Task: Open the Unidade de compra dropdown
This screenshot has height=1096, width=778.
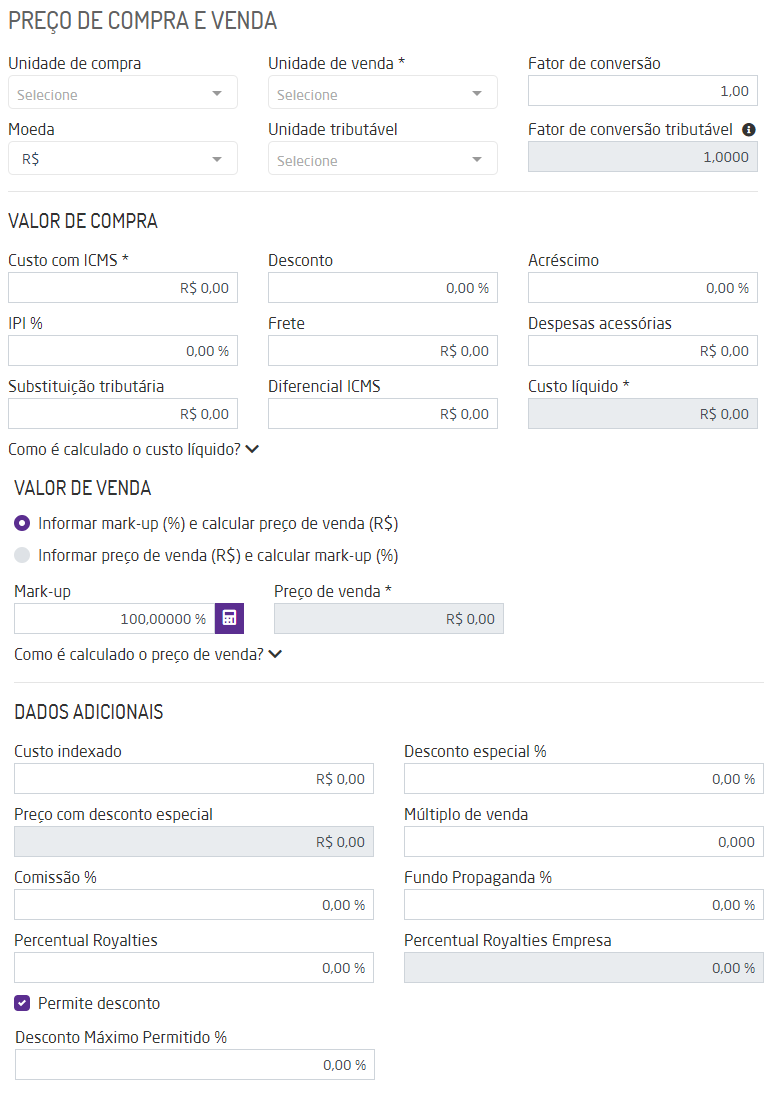Action: click(123, 93)
